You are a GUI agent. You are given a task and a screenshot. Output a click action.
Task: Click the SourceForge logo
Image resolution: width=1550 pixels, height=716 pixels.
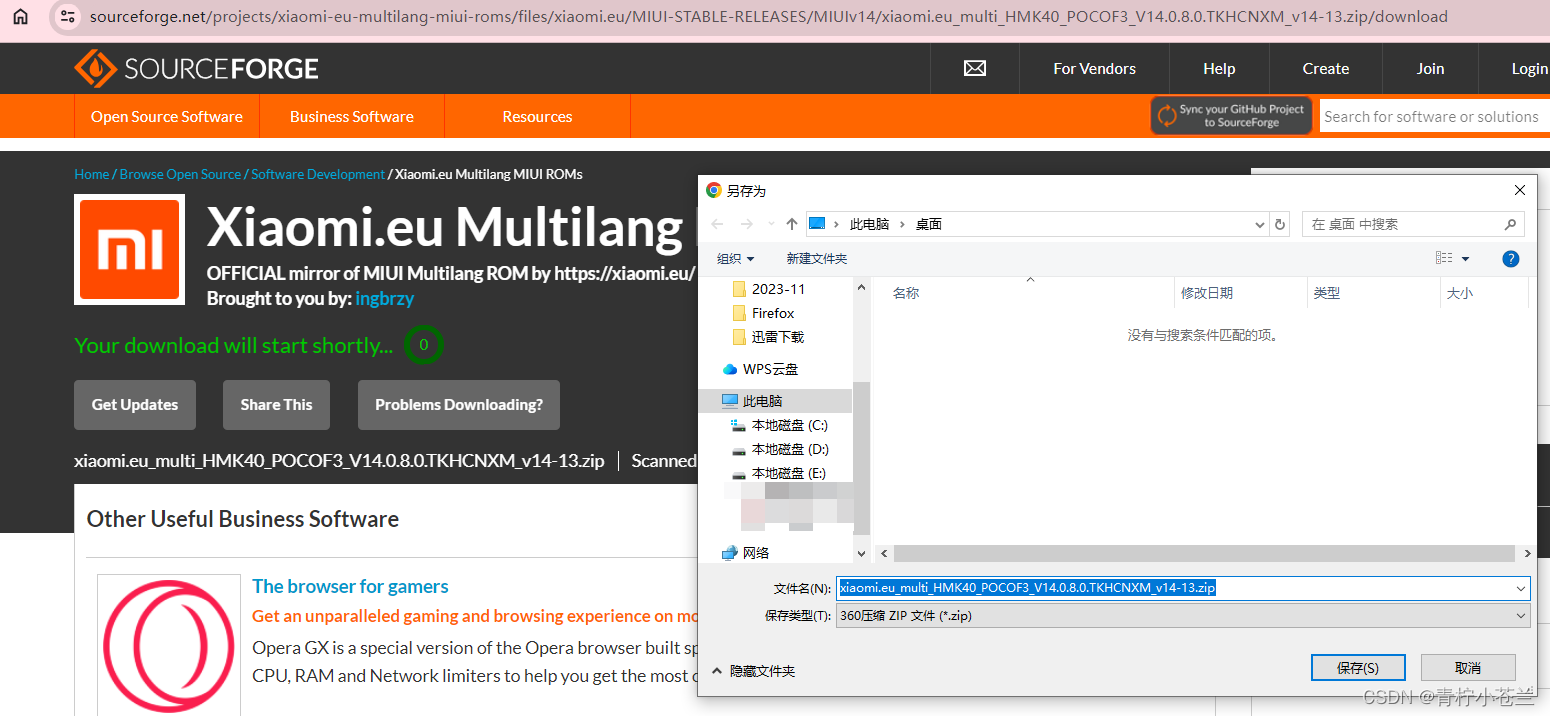tap(196, 68)
